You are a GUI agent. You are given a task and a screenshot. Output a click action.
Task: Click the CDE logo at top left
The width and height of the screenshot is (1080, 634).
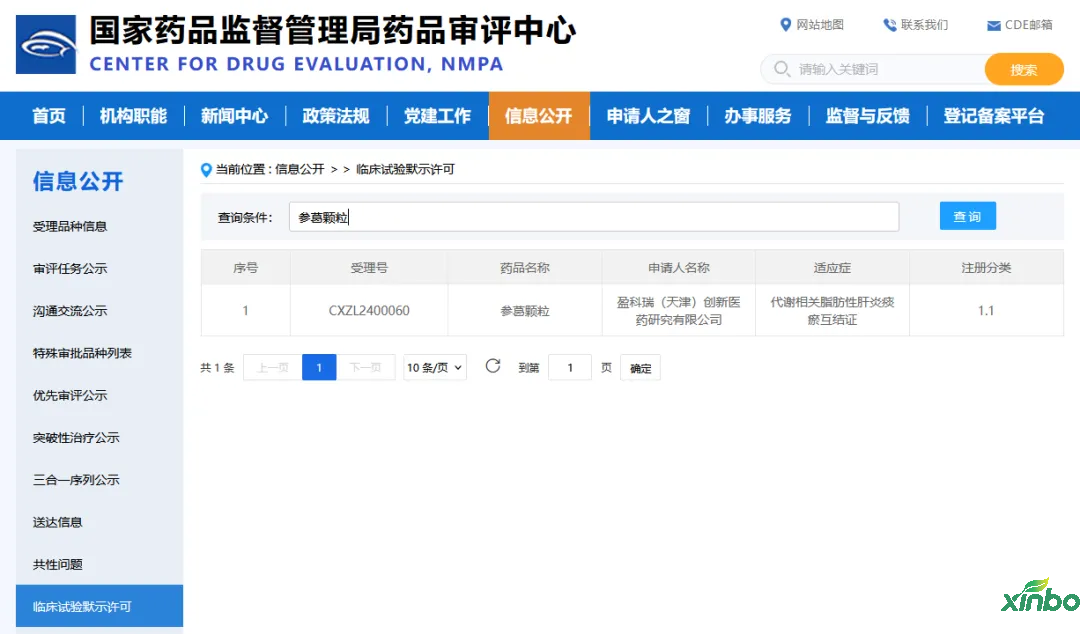point(46,45)
